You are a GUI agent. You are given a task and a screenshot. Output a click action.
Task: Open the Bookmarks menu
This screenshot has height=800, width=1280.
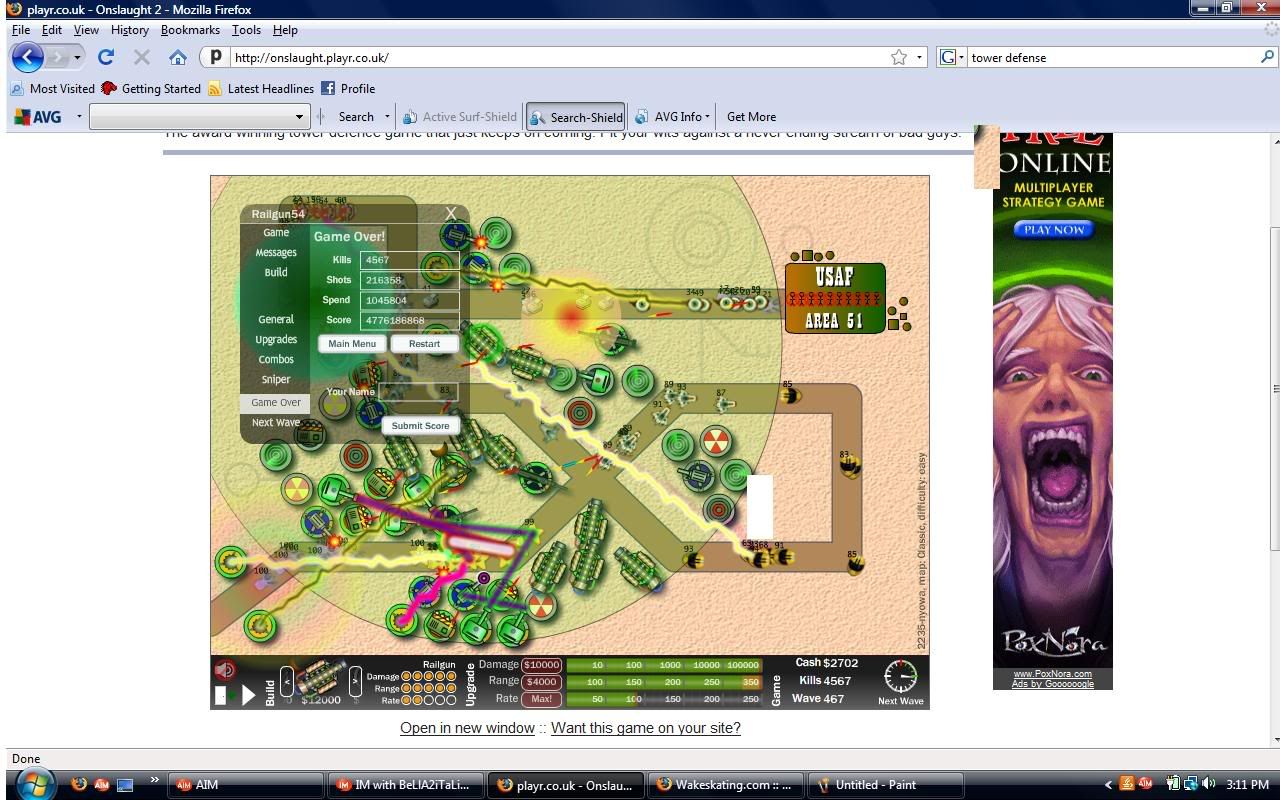190,30
